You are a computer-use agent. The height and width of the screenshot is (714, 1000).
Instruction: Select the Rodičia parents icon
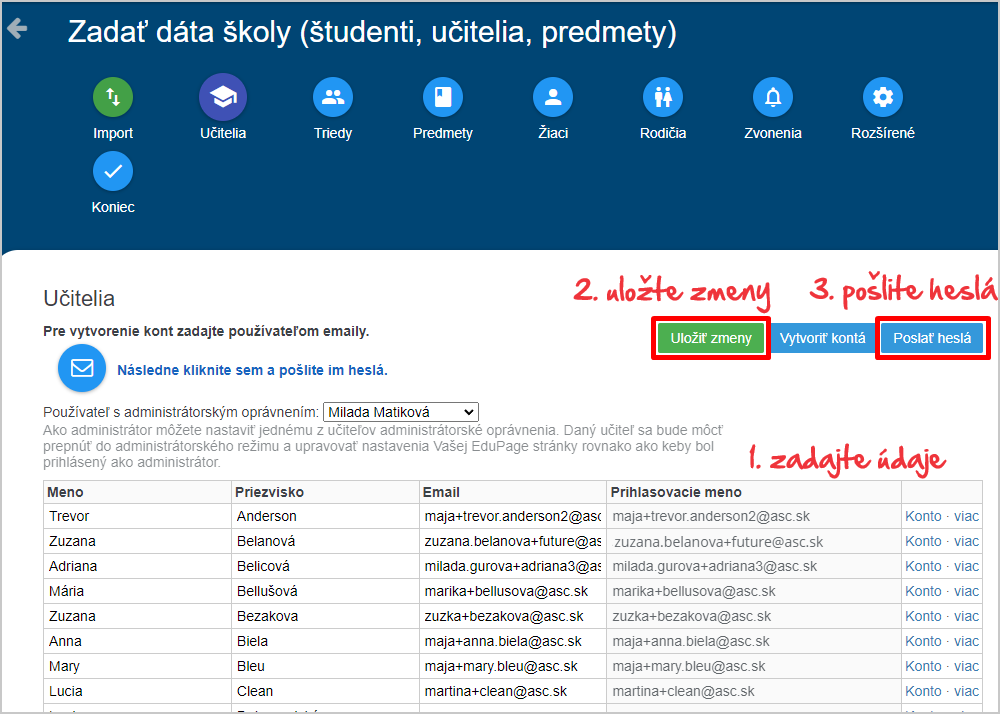[663, 97]
